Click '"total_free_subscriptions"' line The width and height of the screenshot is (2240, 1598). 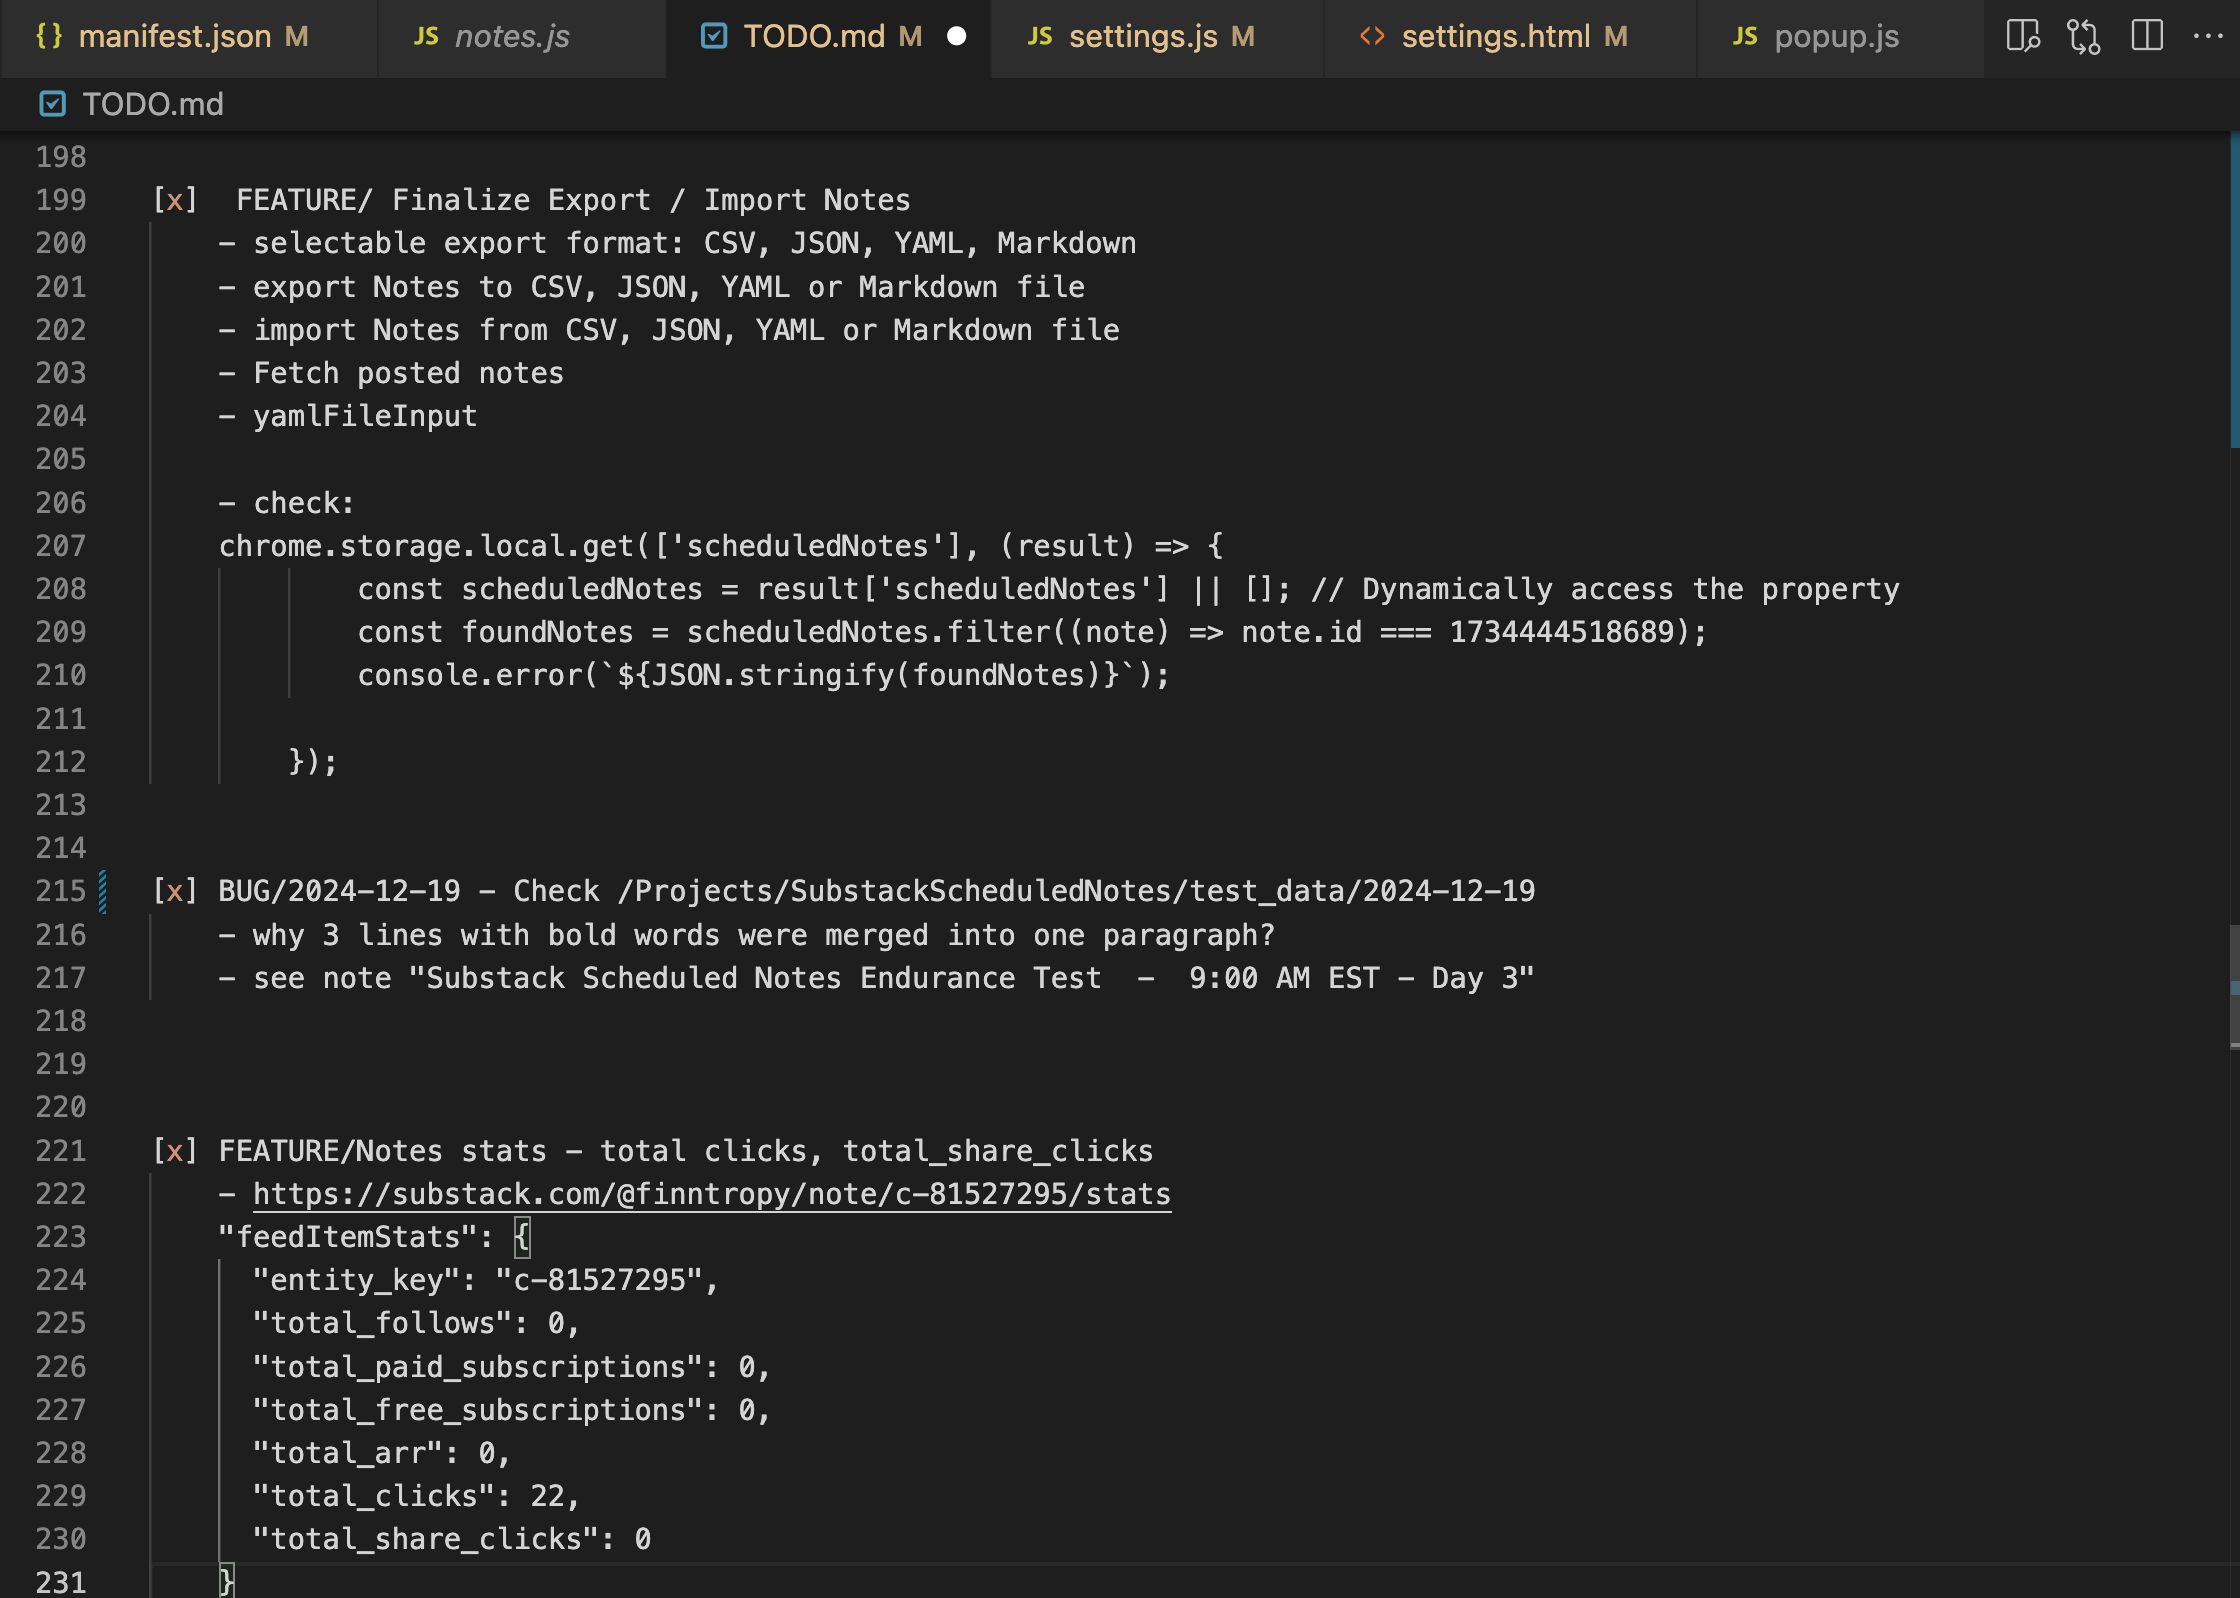click(x=511, y=1410)
